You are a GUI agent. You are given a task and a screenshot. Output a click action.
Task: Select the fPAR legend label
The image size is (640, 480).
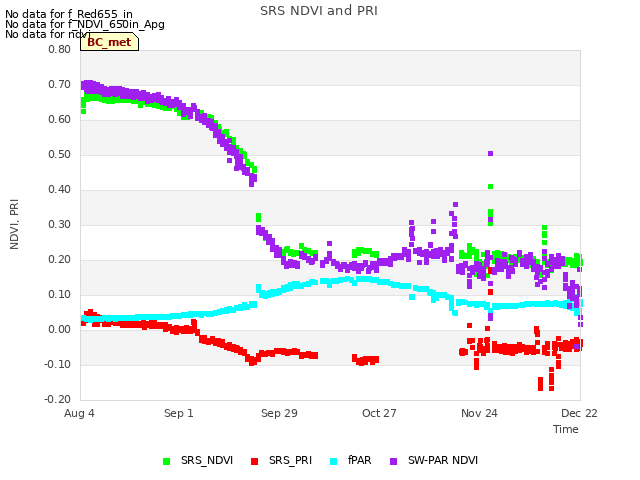click(360, 460)
